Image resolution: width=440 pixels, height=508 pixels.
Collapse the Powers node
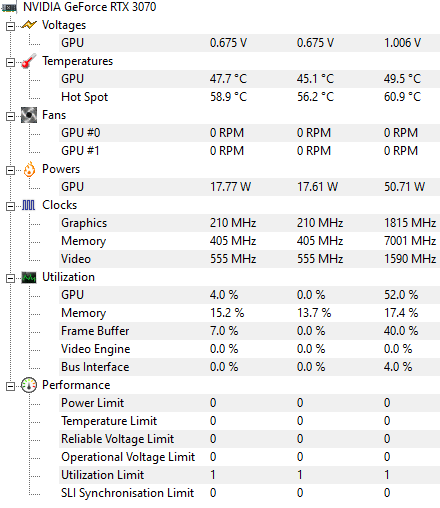pos(10,170)
